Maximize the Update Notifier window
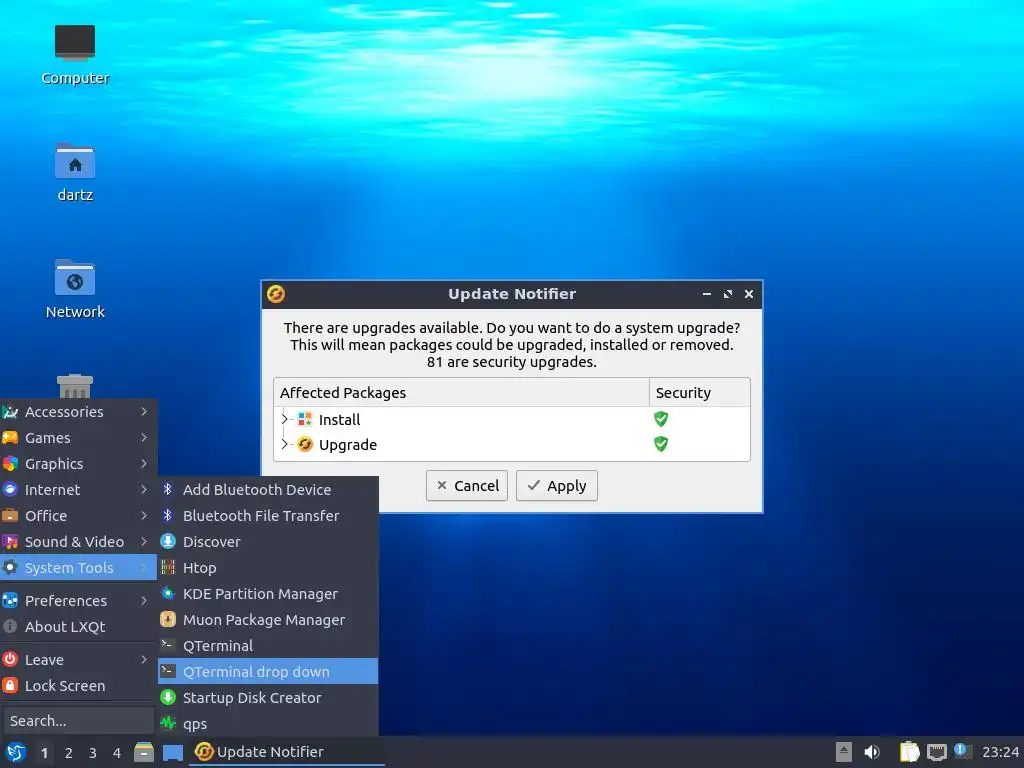 coord(728,294)
